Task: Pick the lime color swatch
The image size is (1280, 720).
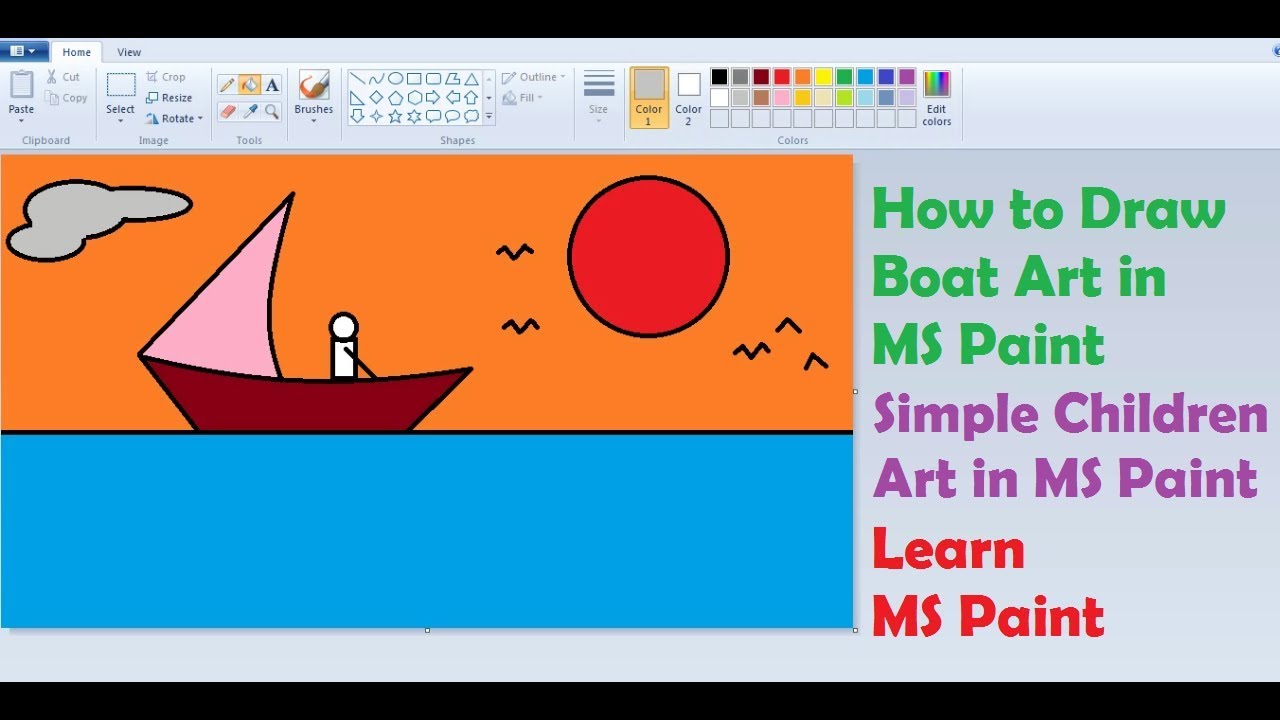Action: [x=844, y=98]
